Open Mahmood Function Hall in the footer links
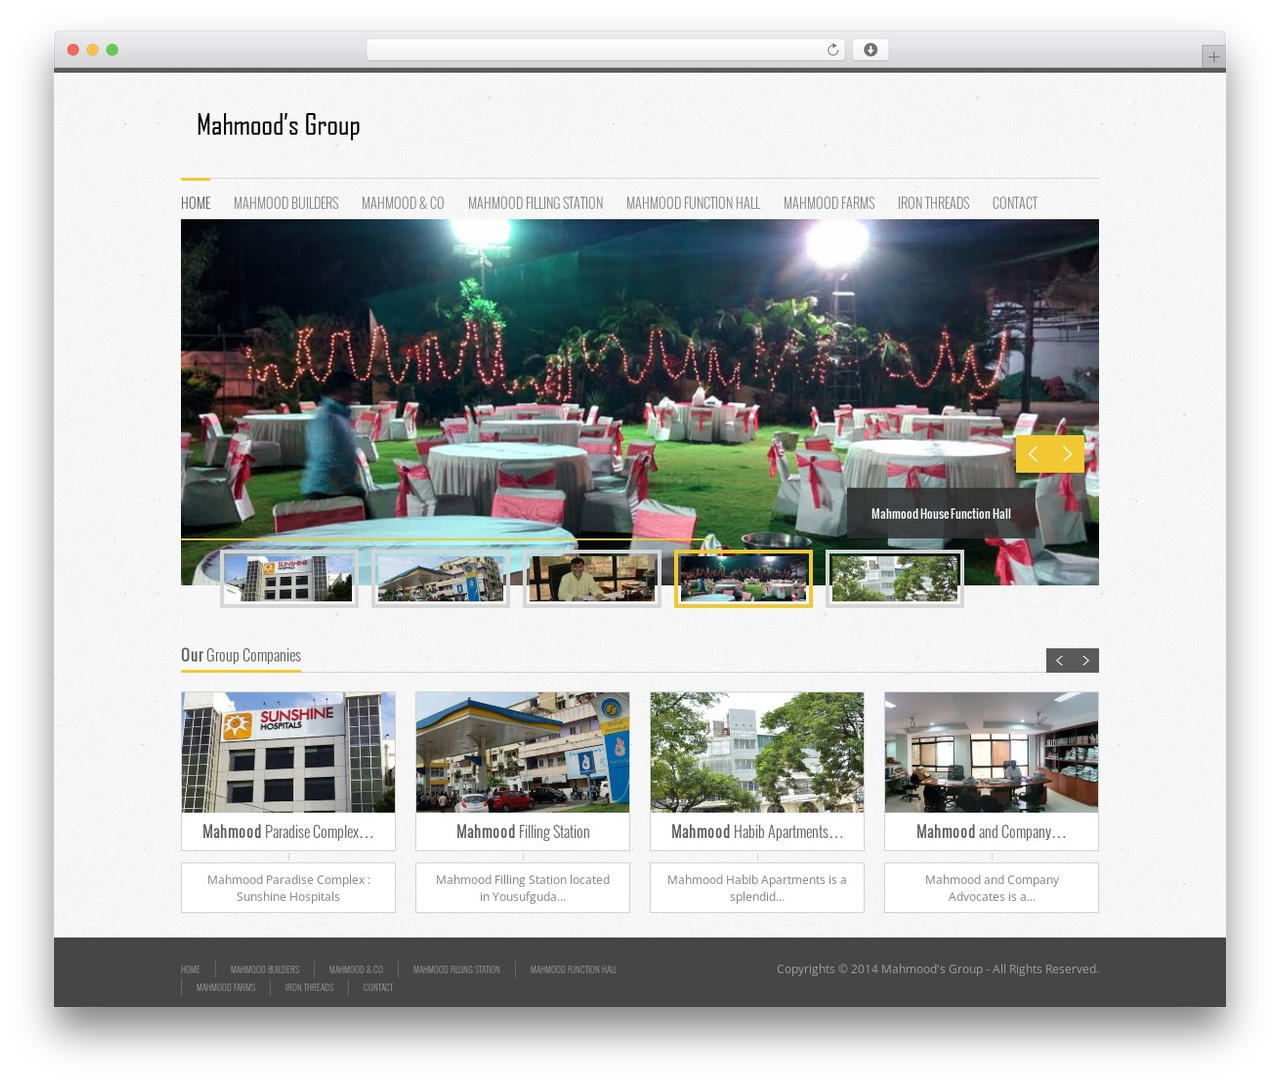1280x1084 pixels. tap(573, 970)
